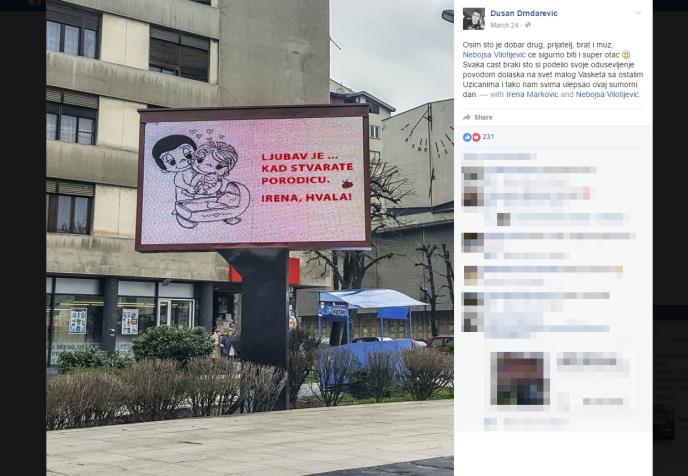Click the Share arrow icon
The height and width of the screenshot is (476, 688).
[x=467, y=118]
